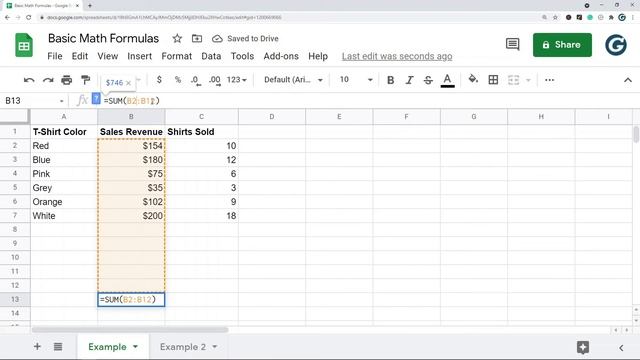Click the undo arrow icon
This screenshot has height=360, width=640.
click(29, 80)
